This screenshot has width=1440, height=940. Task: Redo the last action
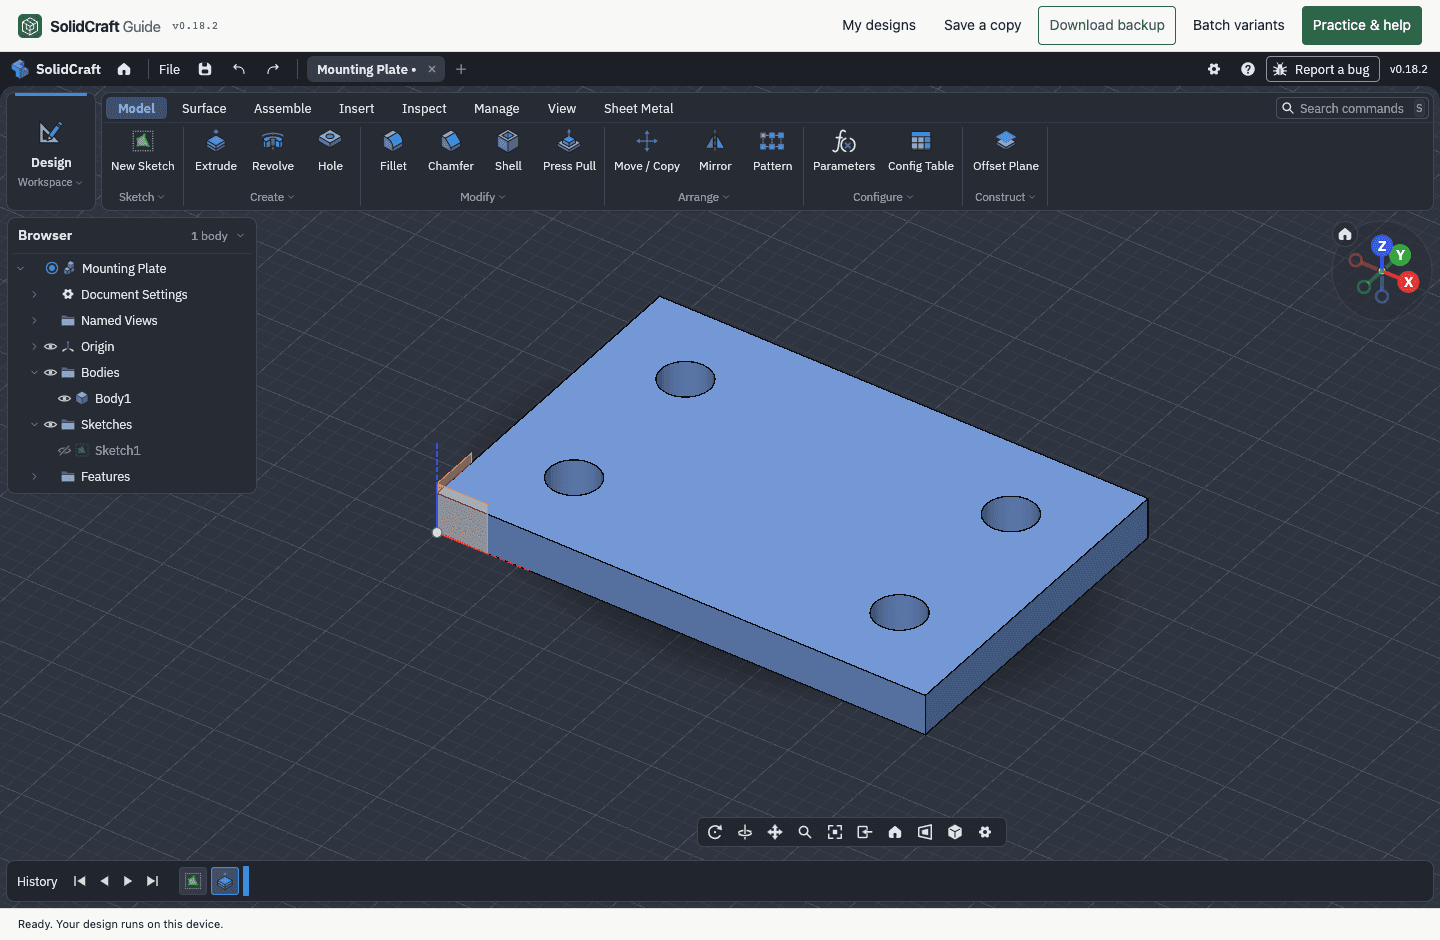[273, 69]
